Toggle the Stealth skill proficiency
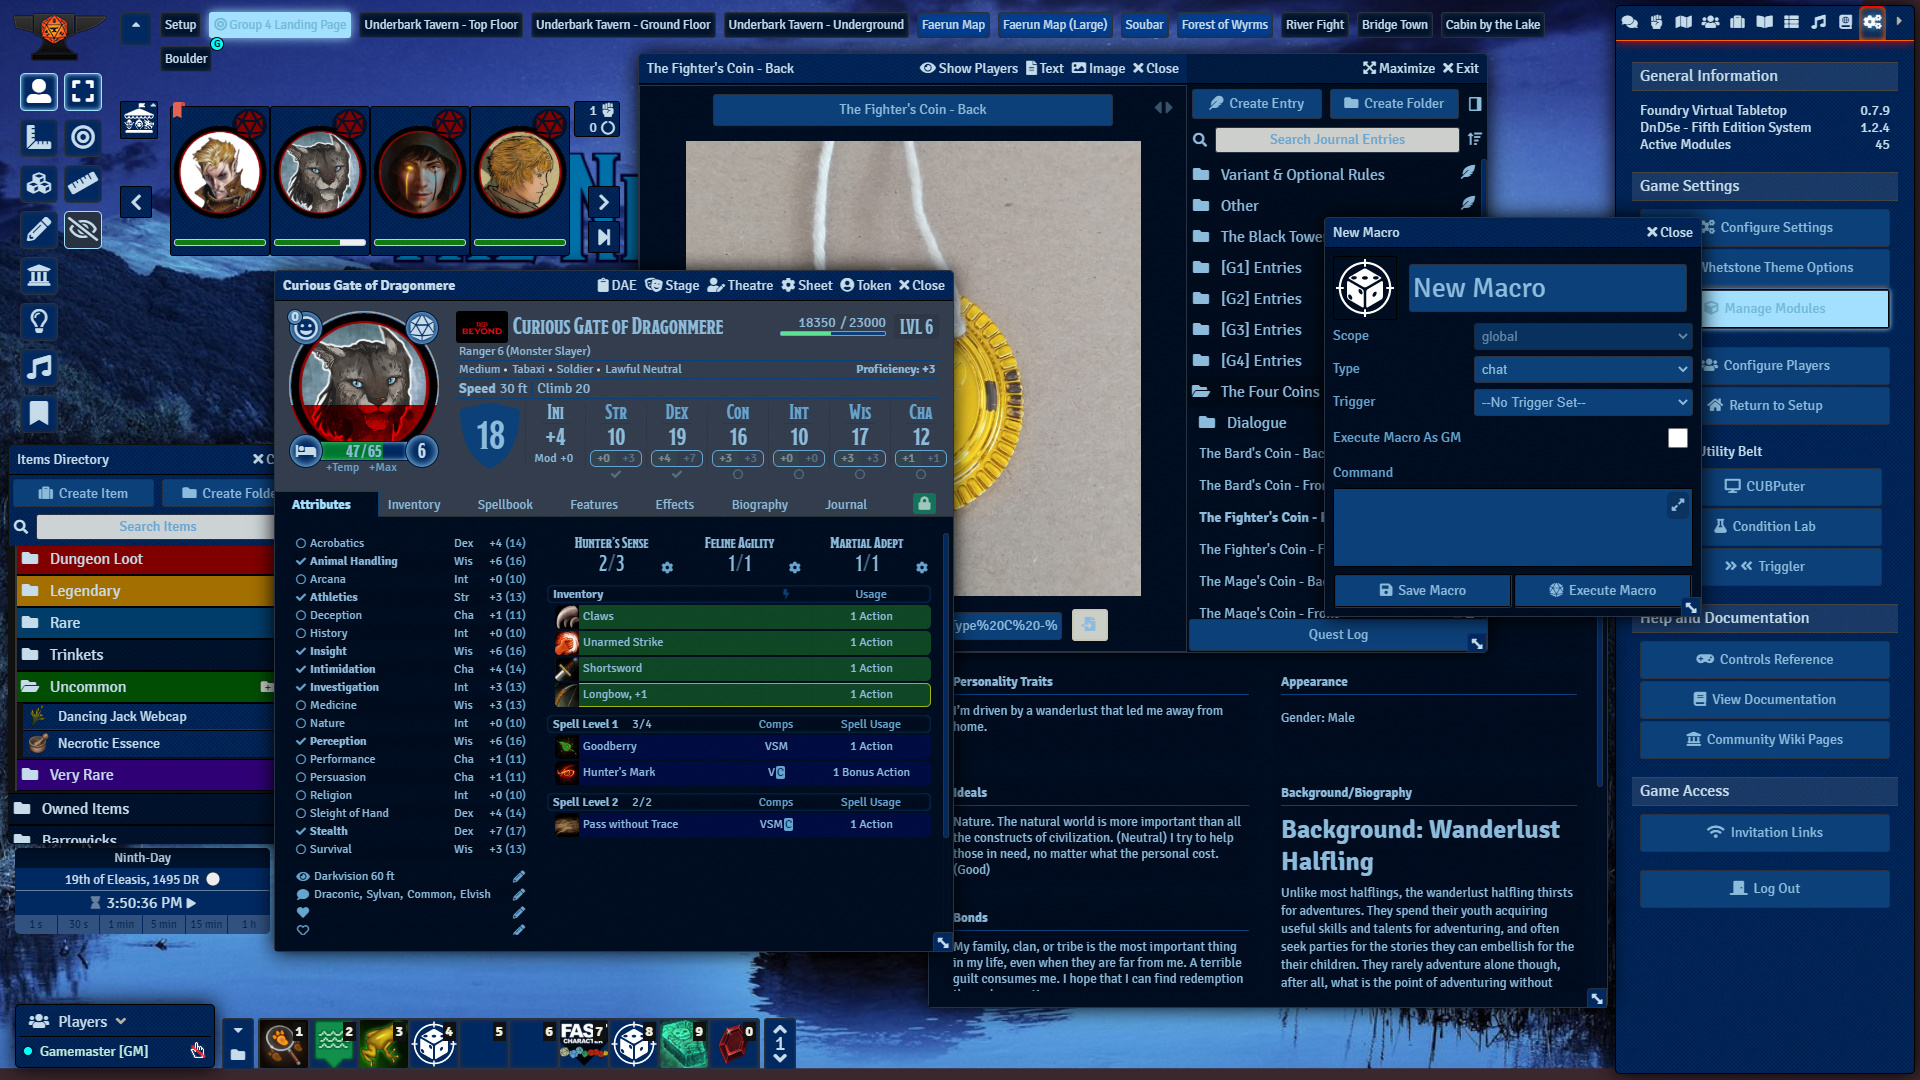Image resolution: width=1920 pixels, height=1080 pixels. tap(301, 831)
